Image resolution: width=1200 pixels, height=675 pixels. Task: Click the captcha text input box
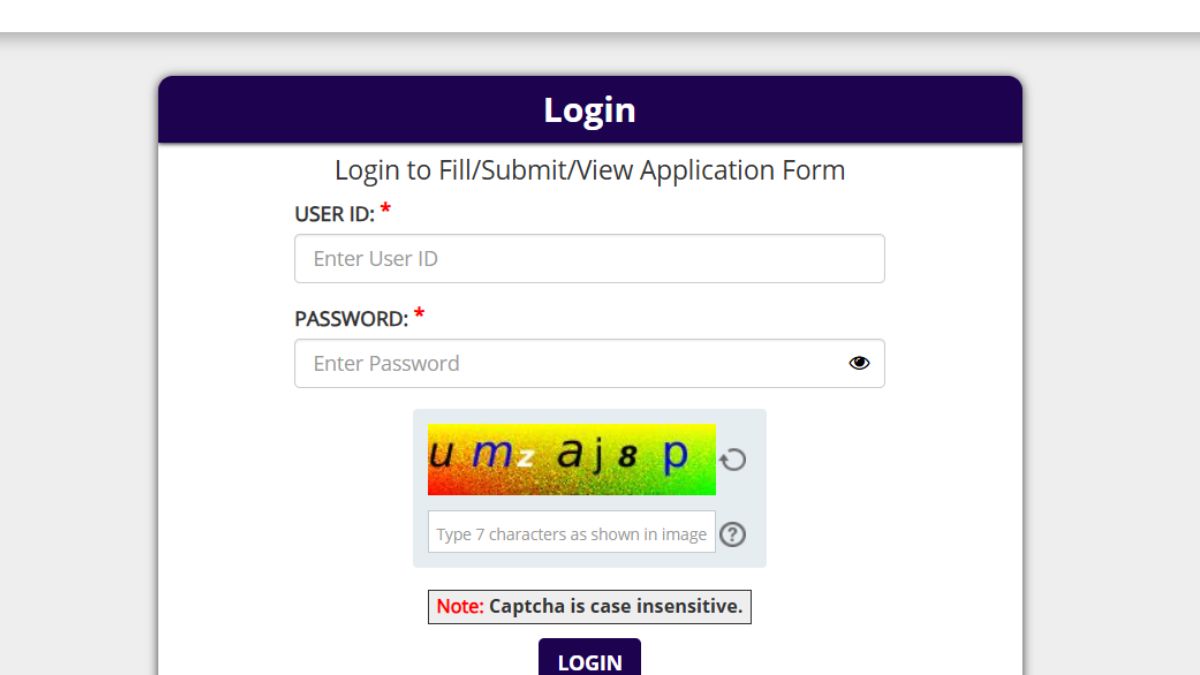point(572,532)
